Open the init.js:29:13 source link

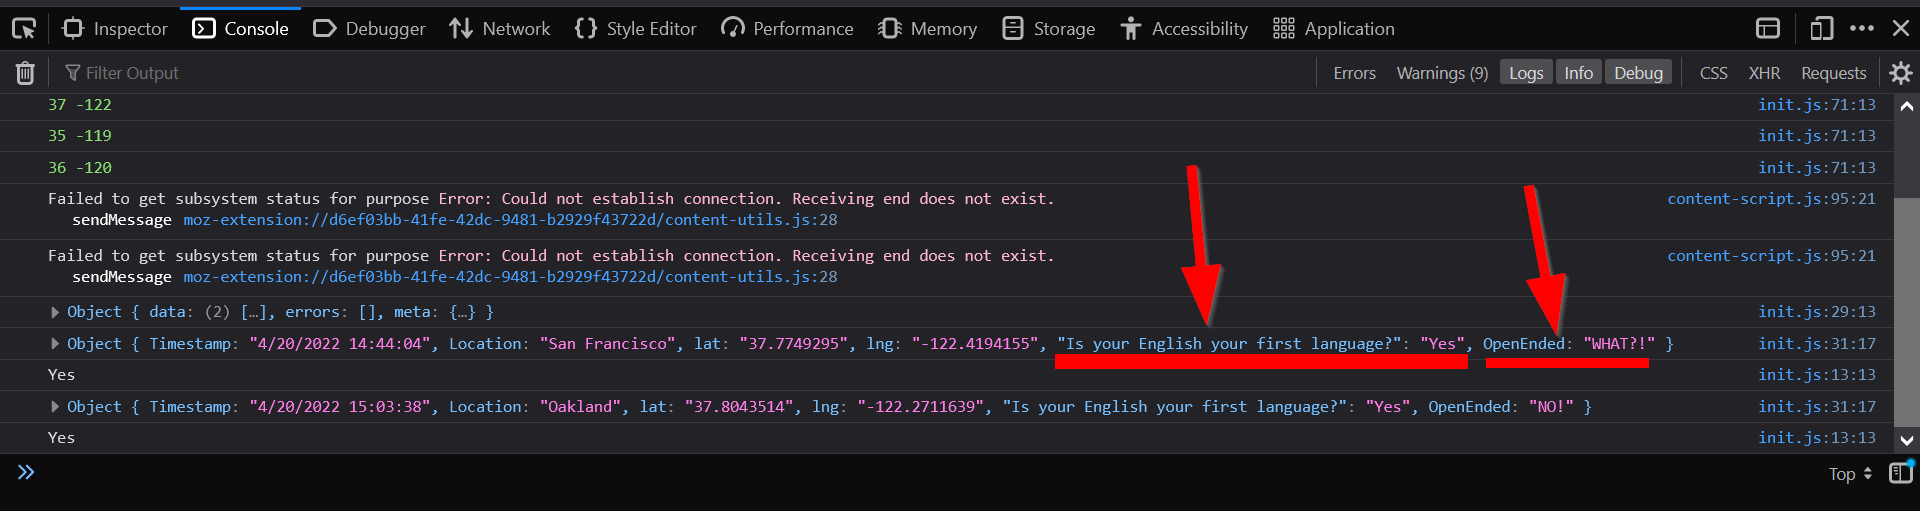[x=1816, y=312]
